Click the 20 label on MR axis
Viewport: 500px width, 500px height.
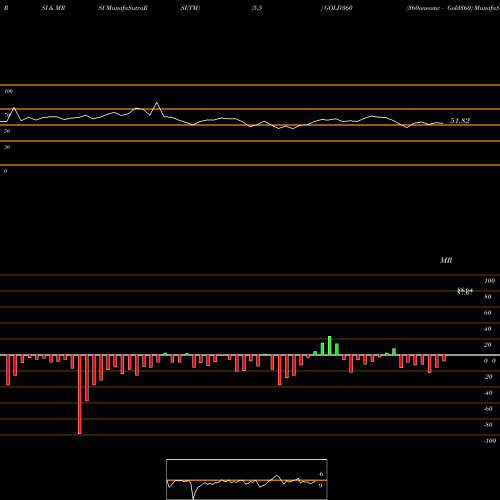click(x=488, y=345)
